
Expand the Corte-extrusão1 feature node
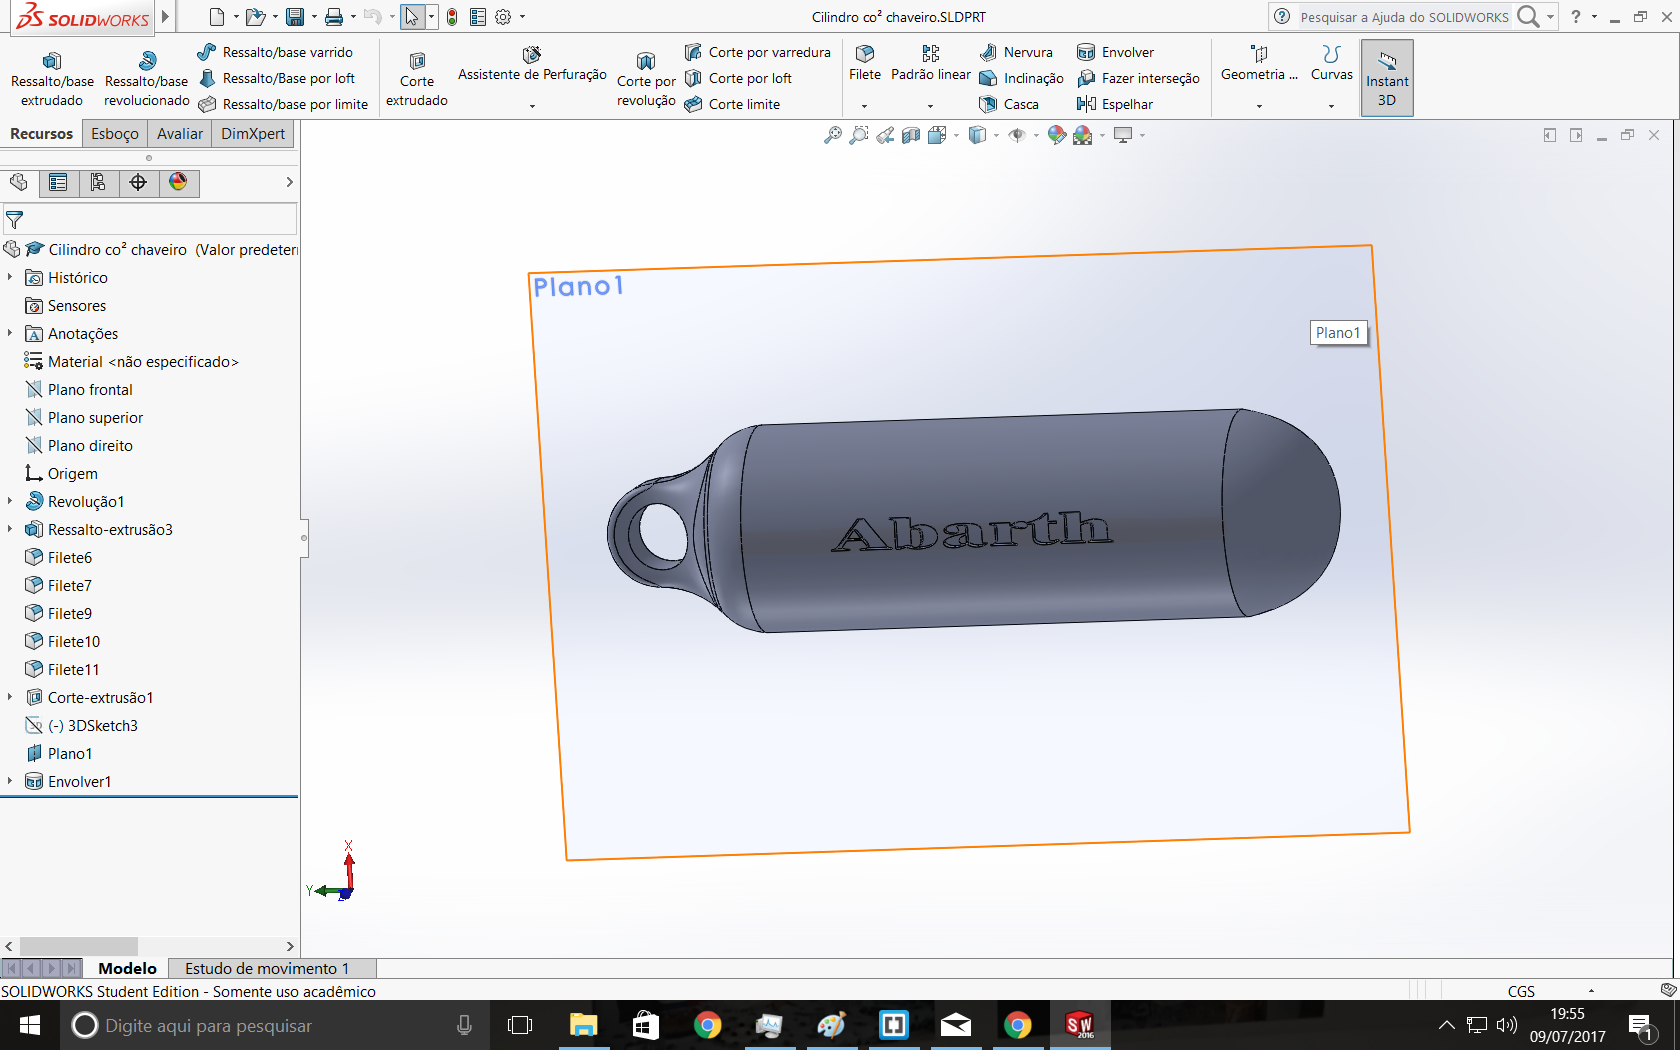point(10,697)
